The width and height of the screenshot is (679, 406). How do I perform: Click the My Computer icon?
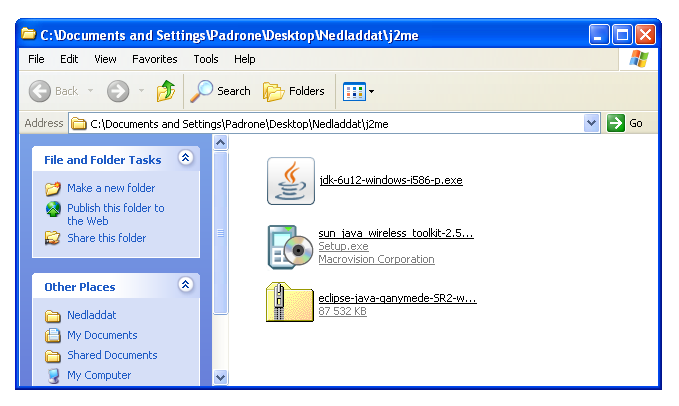tap(54, 376)
